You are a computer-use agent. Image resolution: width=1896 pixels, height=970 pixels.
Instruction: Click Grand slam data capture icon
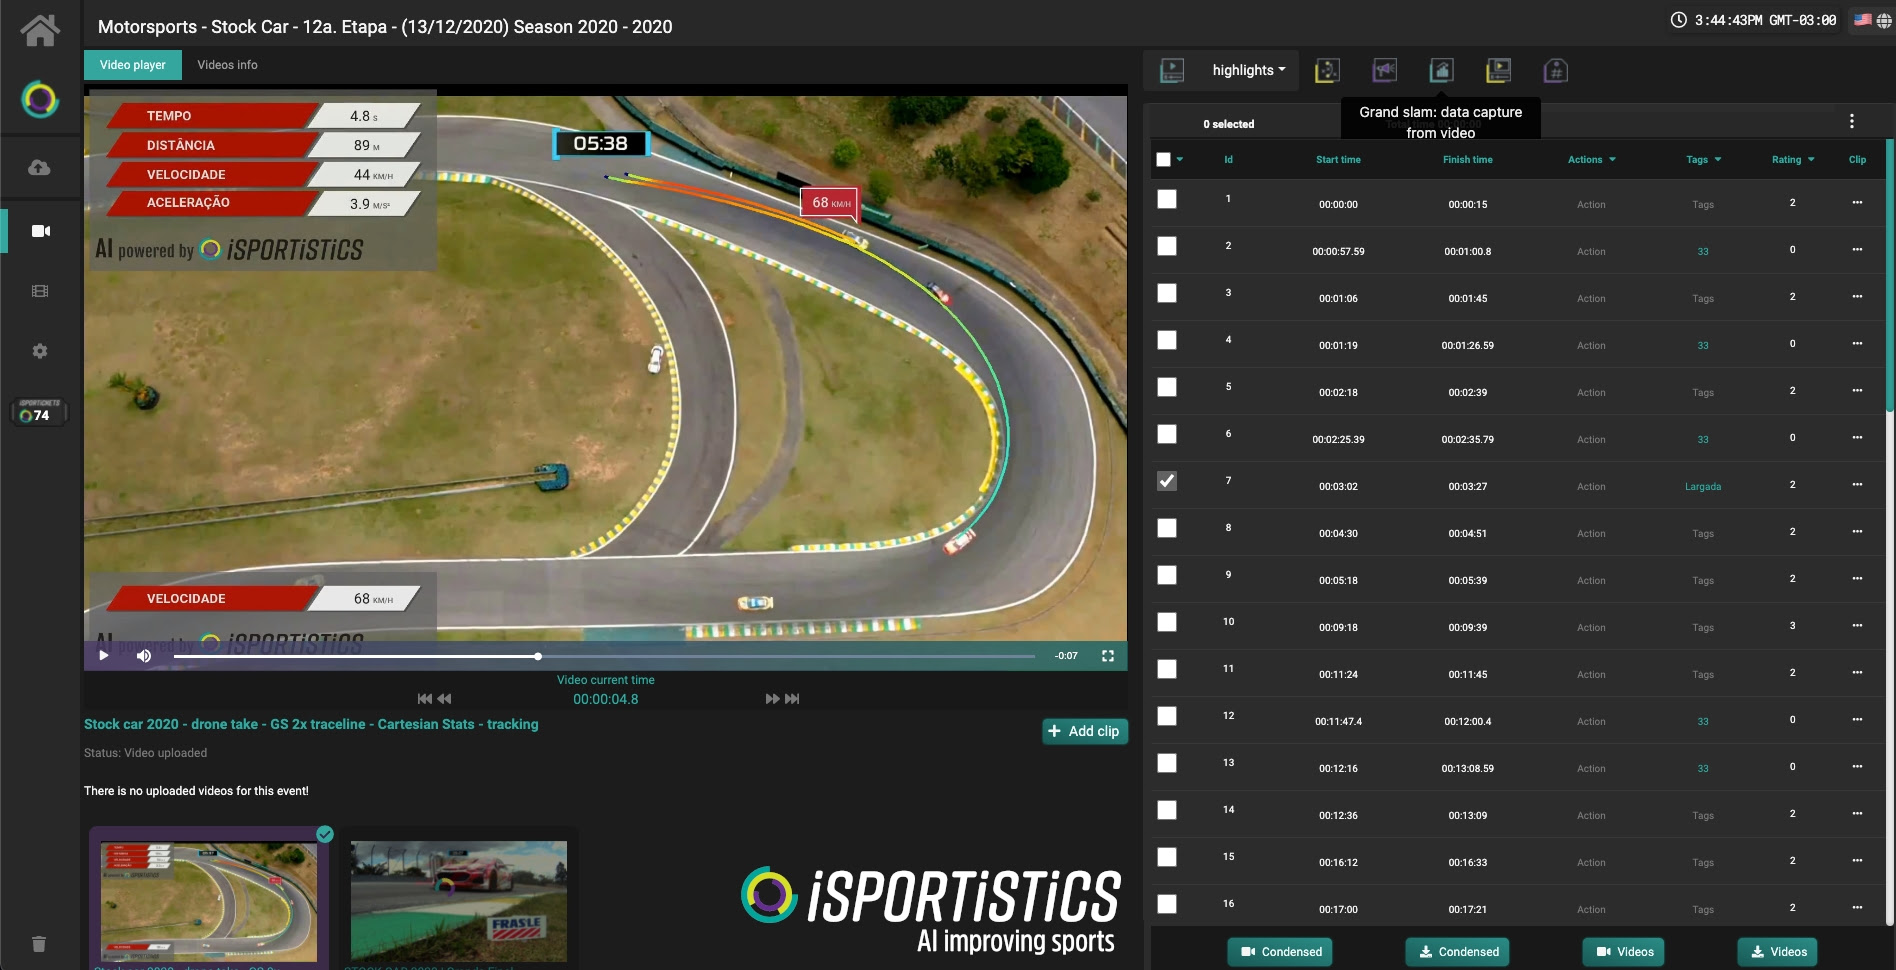coord(1441,70)
